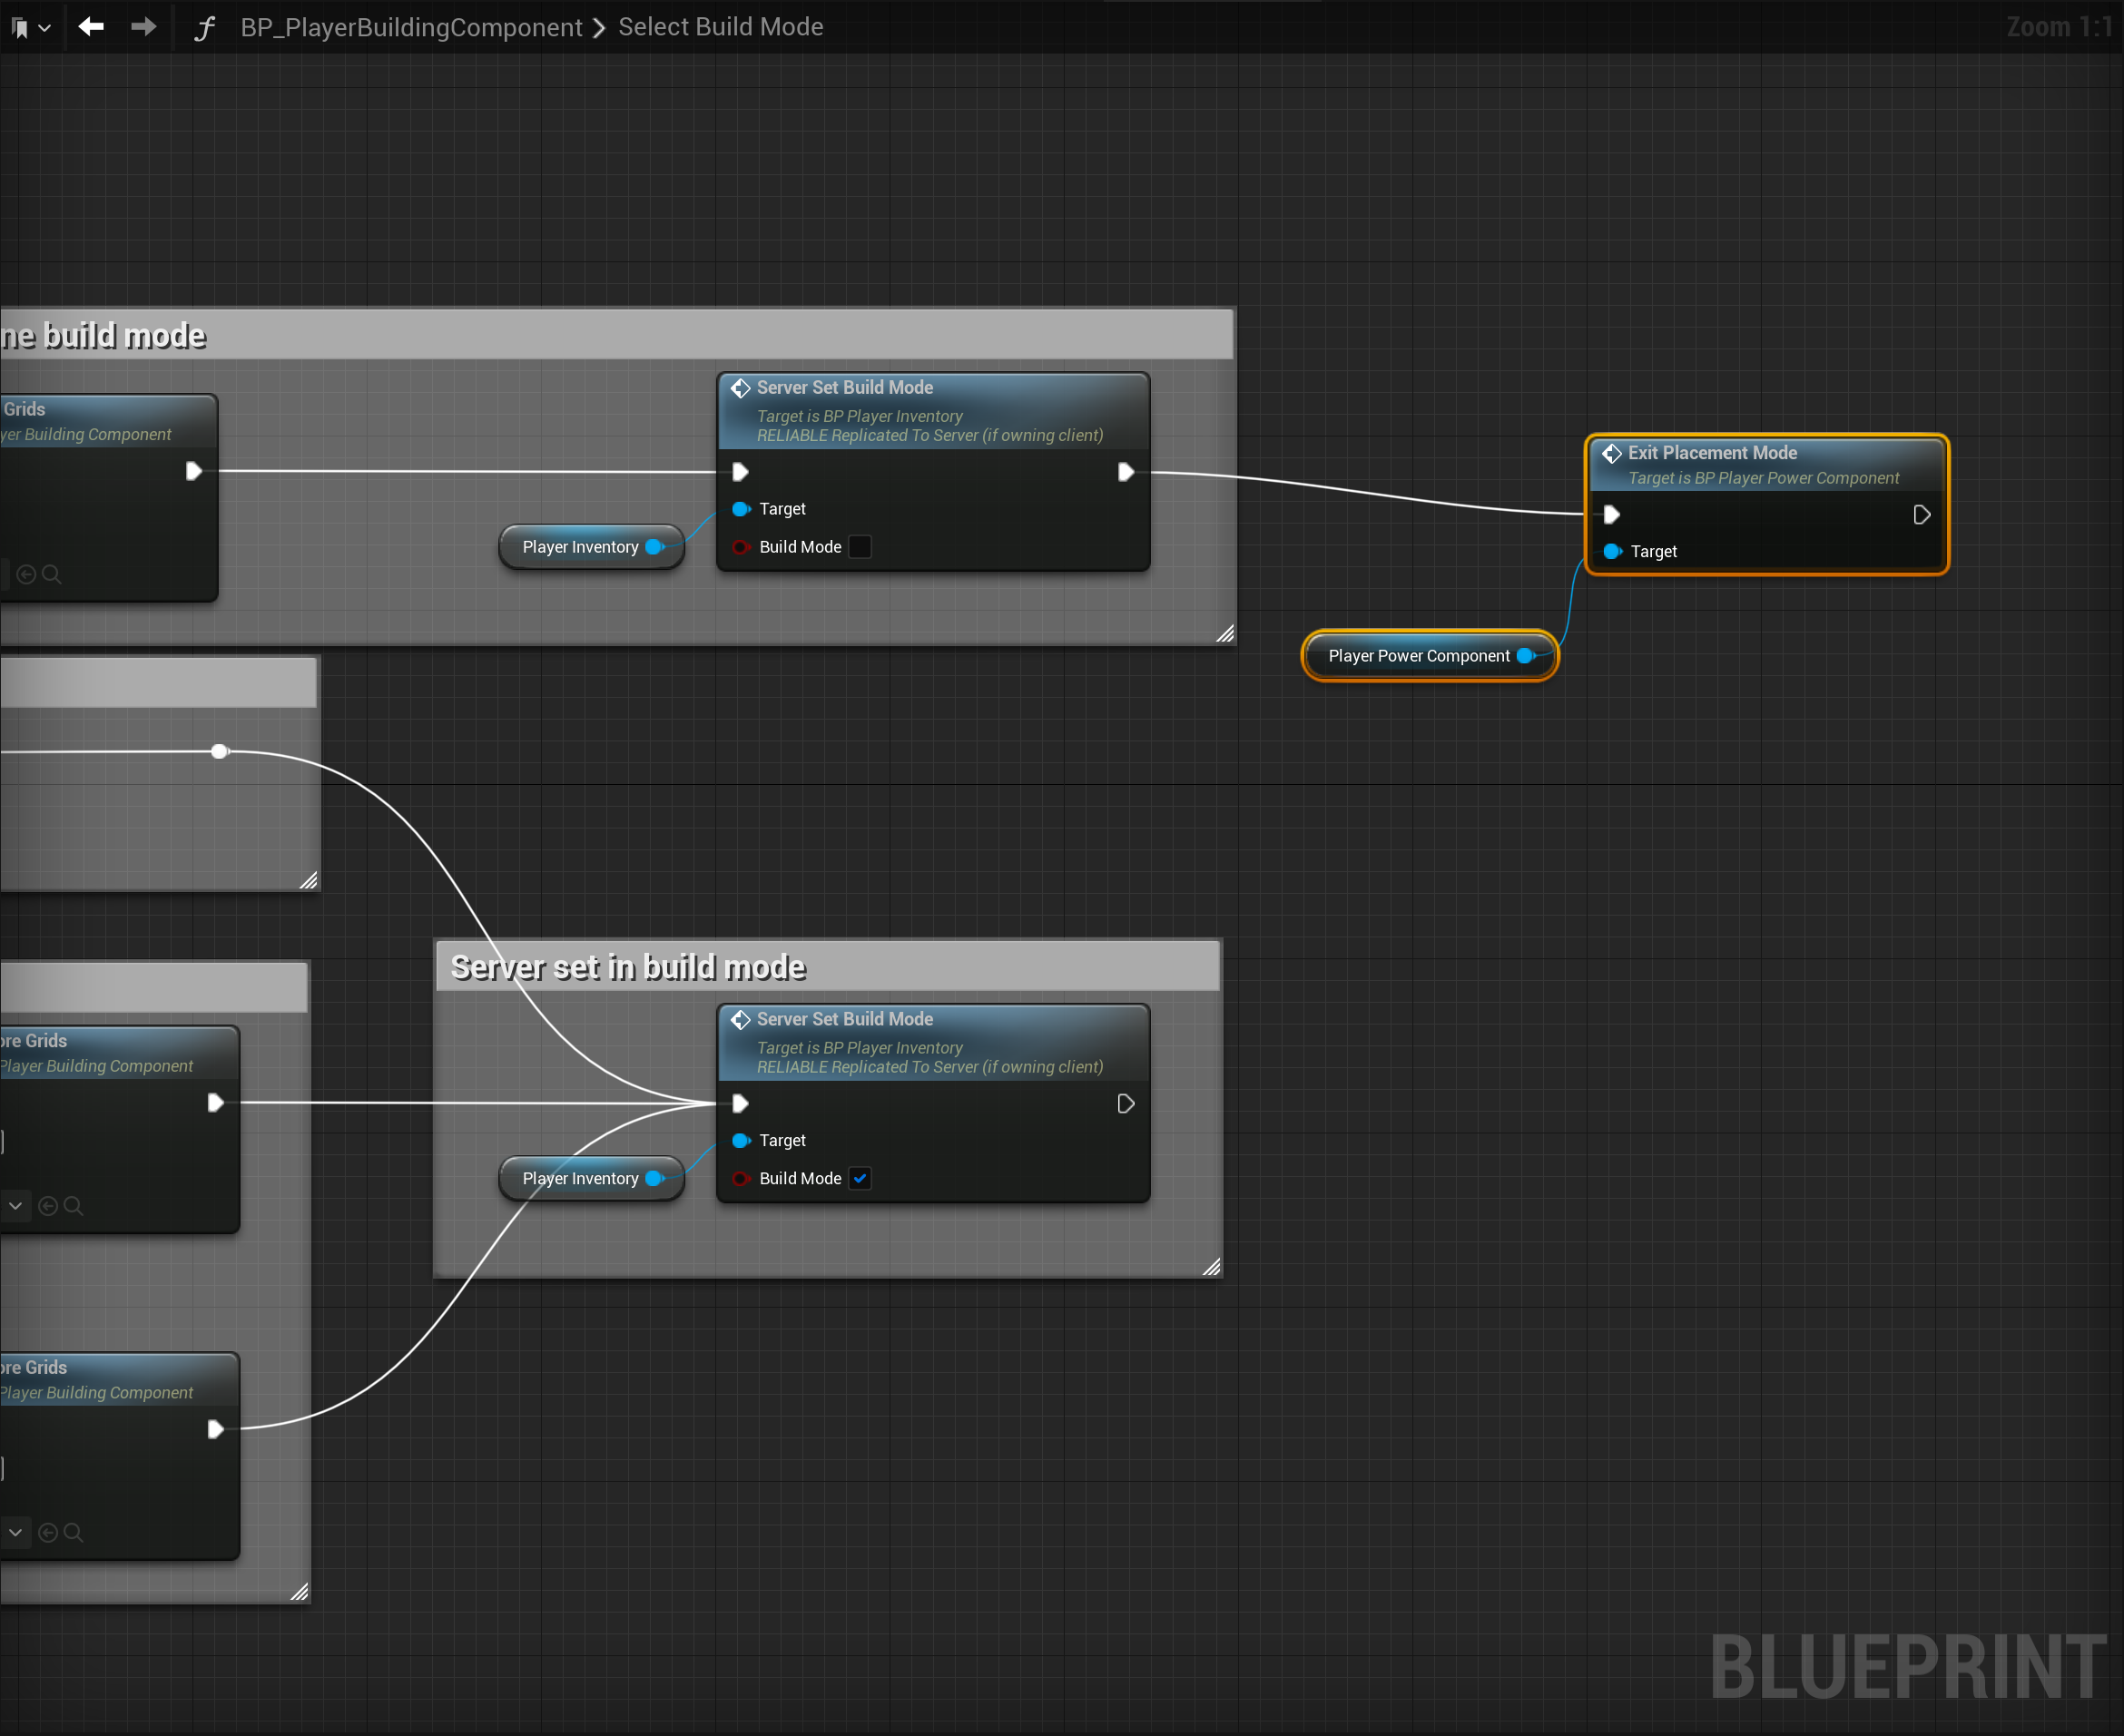
Task: Click the reroute node on the wire
Action: (220, 751)
